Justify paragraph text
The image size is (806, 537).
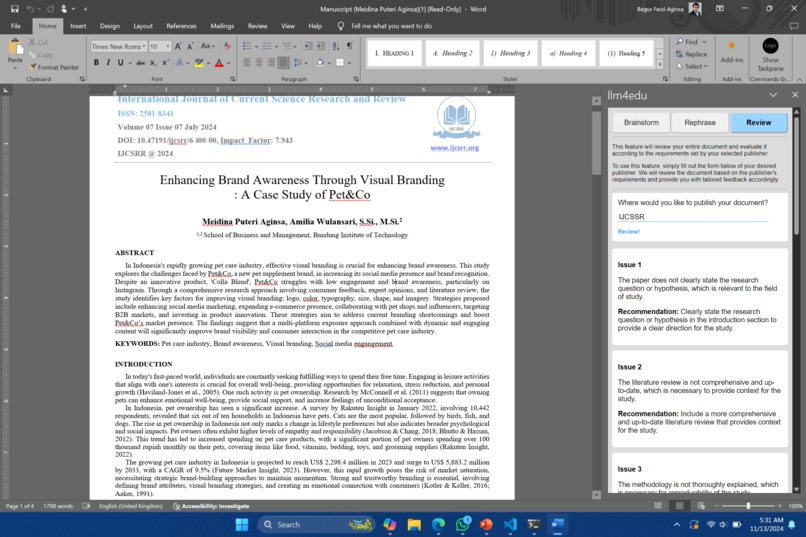pyautogui.click(x=284, y=63)
